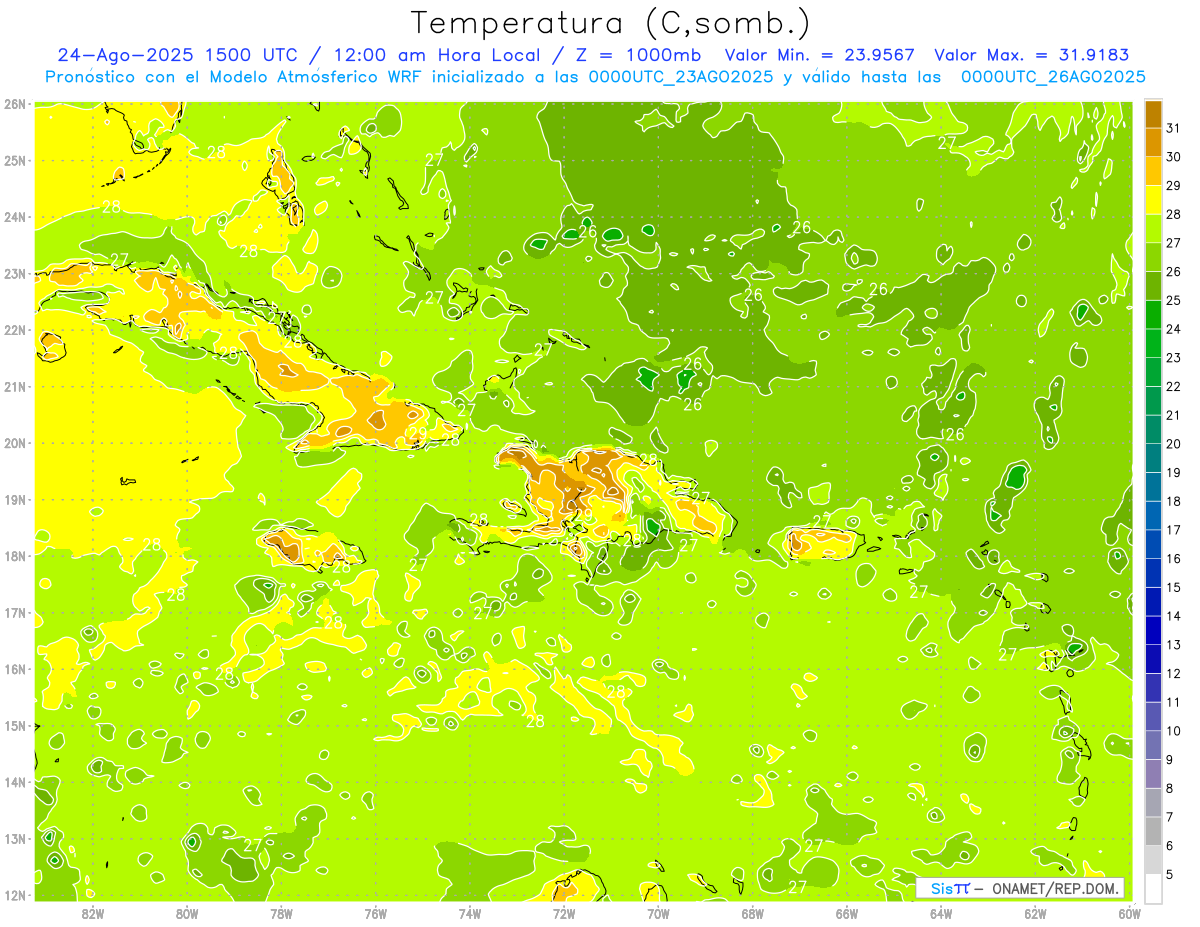Screen dimensions: 1200x927
Task: Click the color scale value 25
Action: (x=1173, y=300)
